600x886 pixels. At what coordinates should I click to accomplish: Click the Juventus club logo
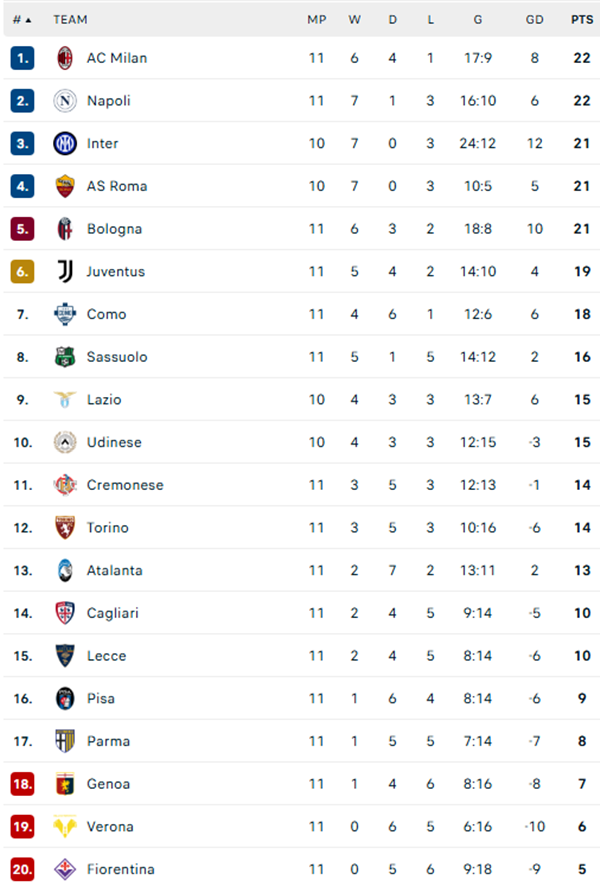coord(63,271)
